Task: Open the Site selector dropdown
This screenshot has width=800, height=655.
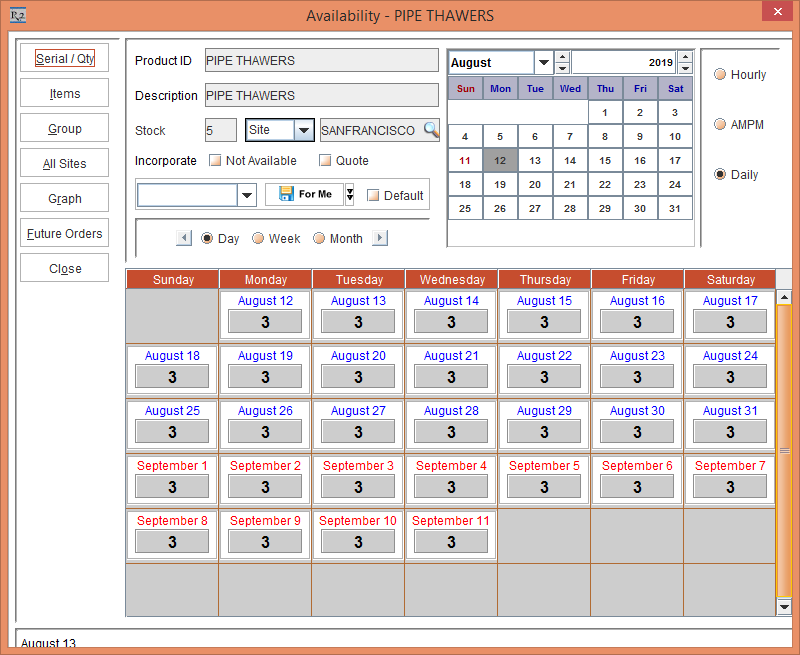Action: (304, 130)
